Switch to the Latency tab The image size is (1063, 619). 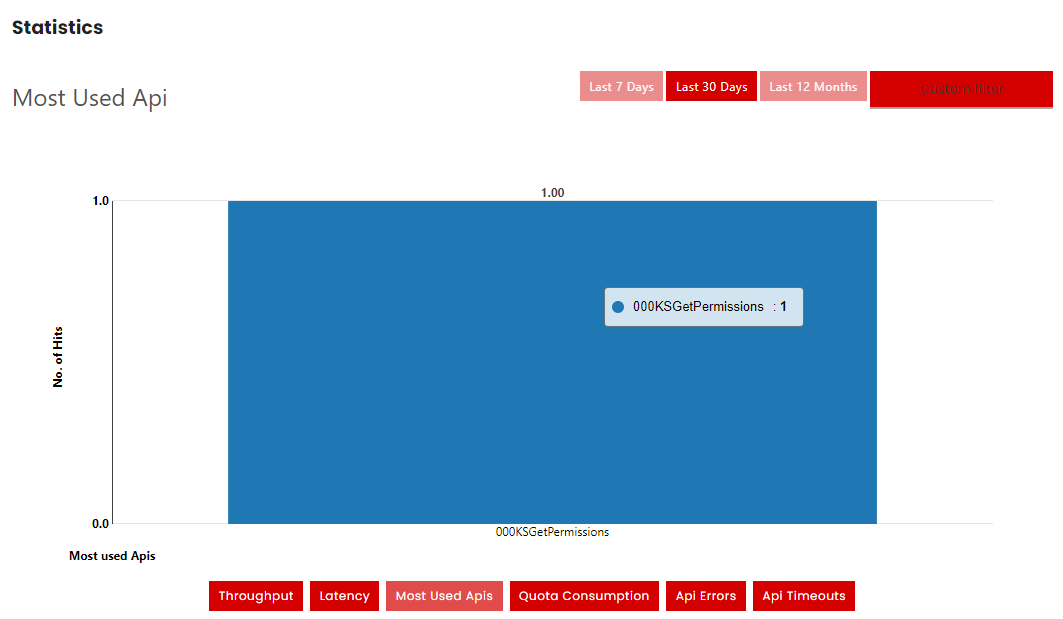[x=344, y=596]
